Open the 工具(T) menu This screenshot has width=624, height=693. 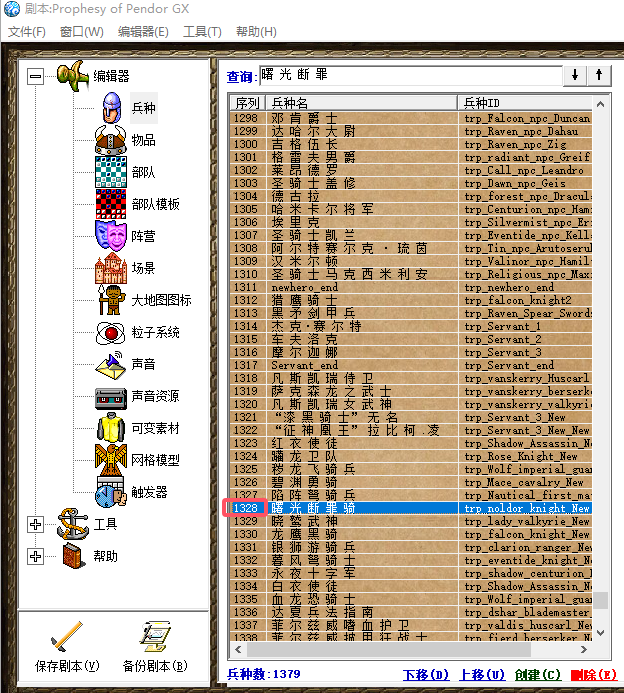202,32
